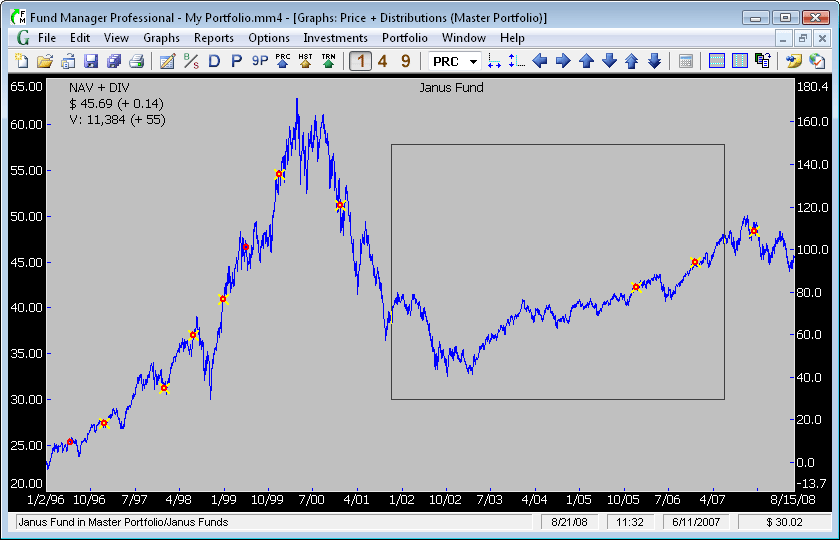The image size is (840, 540).
Task: Click status bar text Janus Fund in Master Portfolio
Action: tap(123, 522)
